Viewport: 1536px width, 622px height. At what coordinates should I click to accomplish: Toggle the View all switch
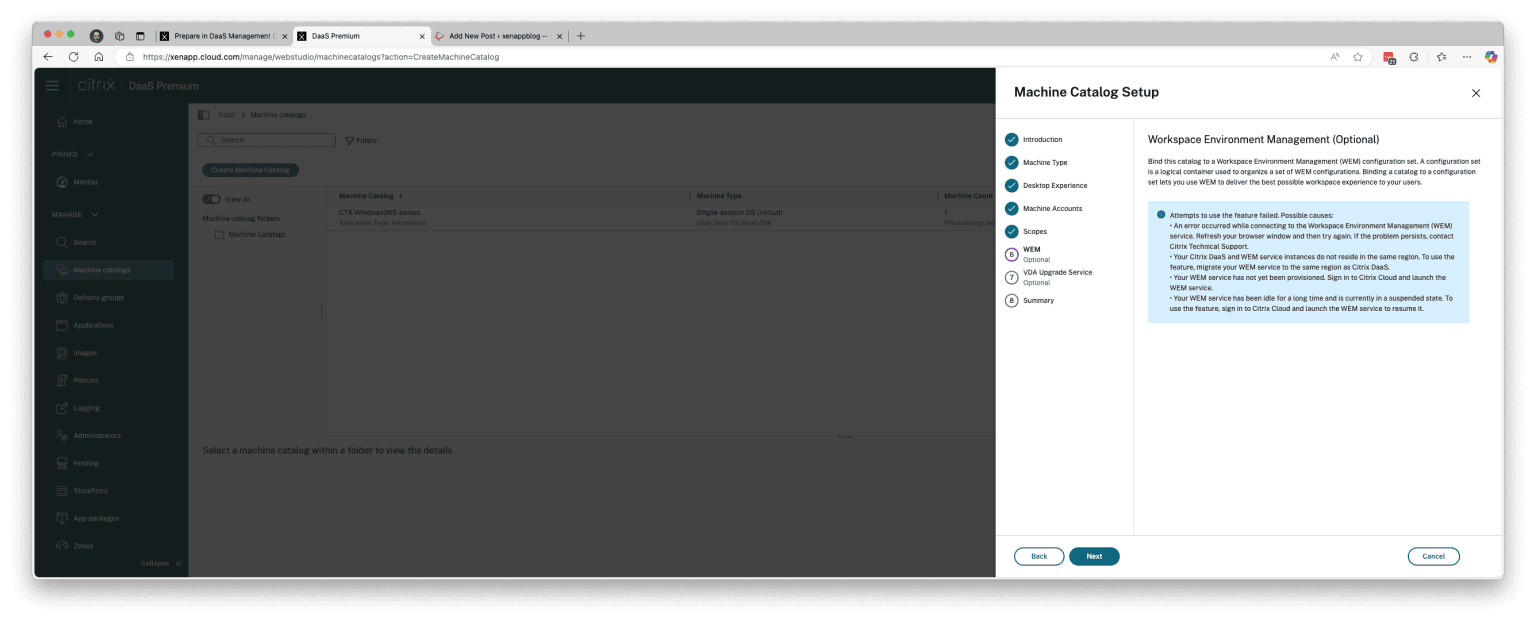tap(212, 199)
